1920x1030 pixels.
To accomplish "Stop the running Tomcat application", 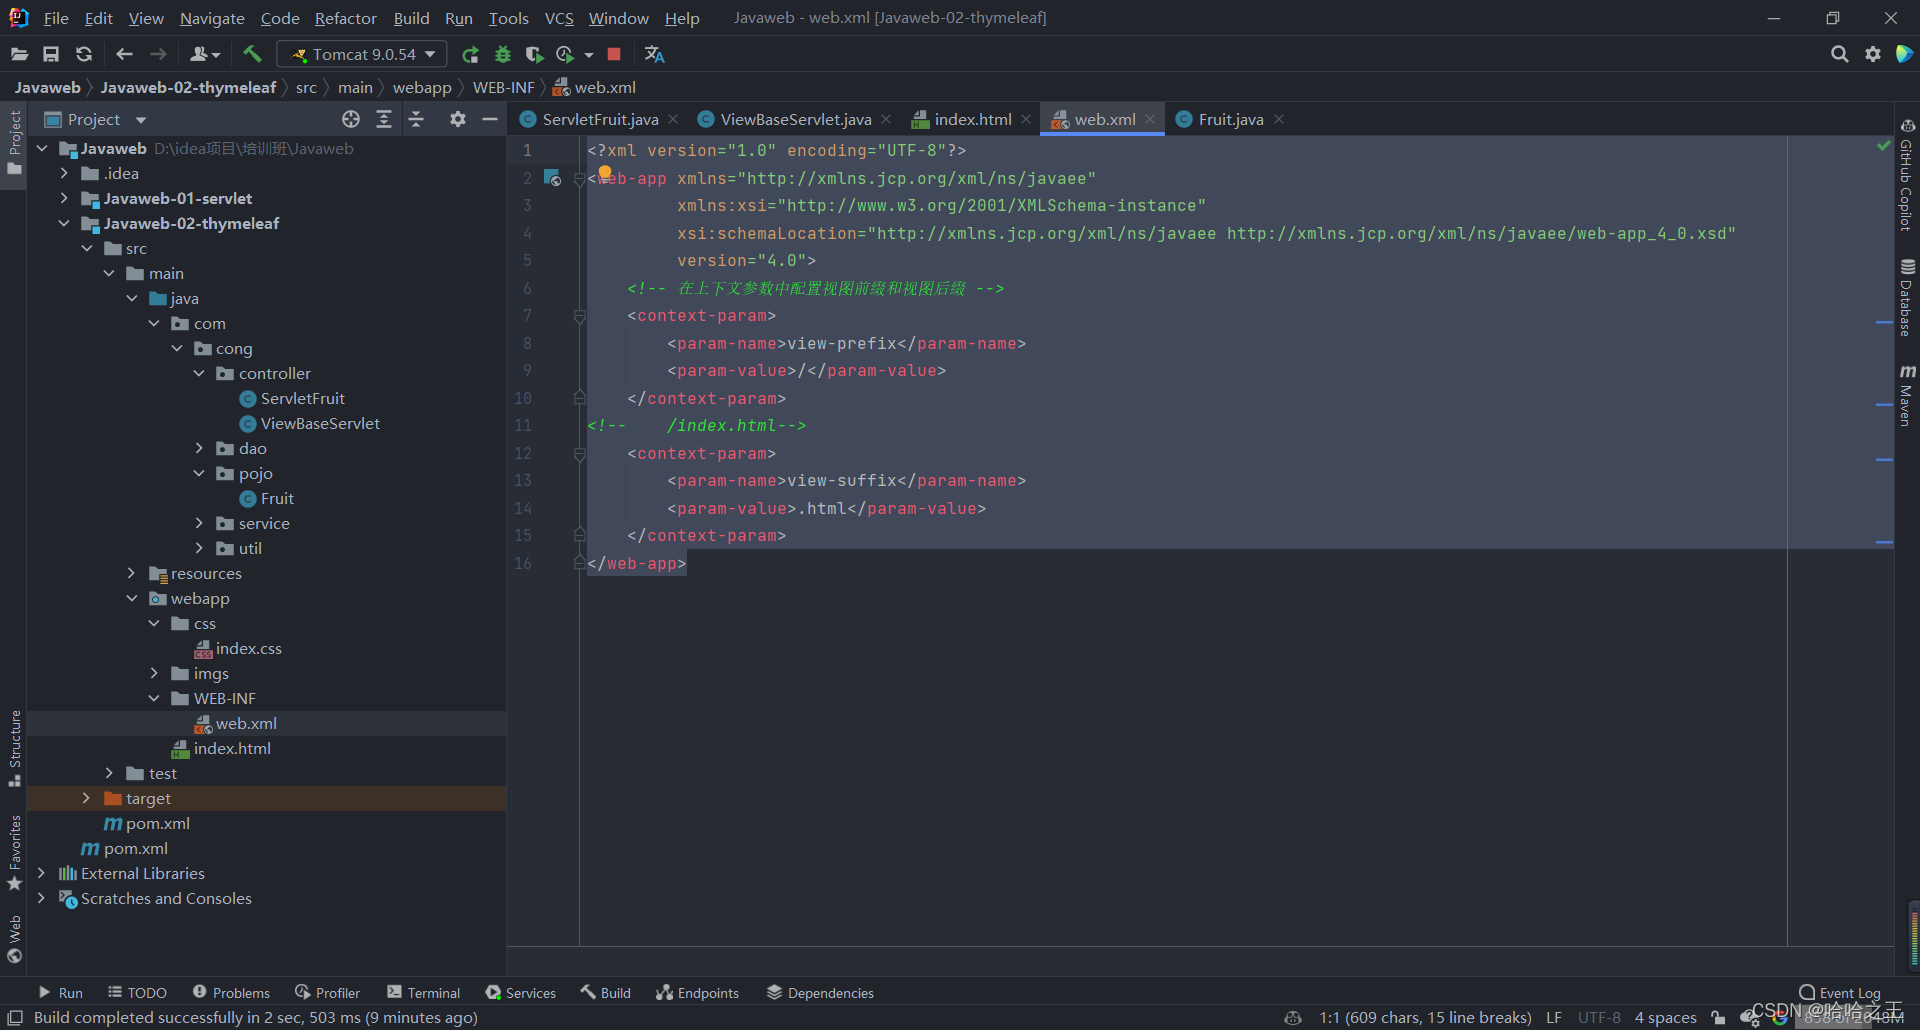I will (x=614, y=54).
